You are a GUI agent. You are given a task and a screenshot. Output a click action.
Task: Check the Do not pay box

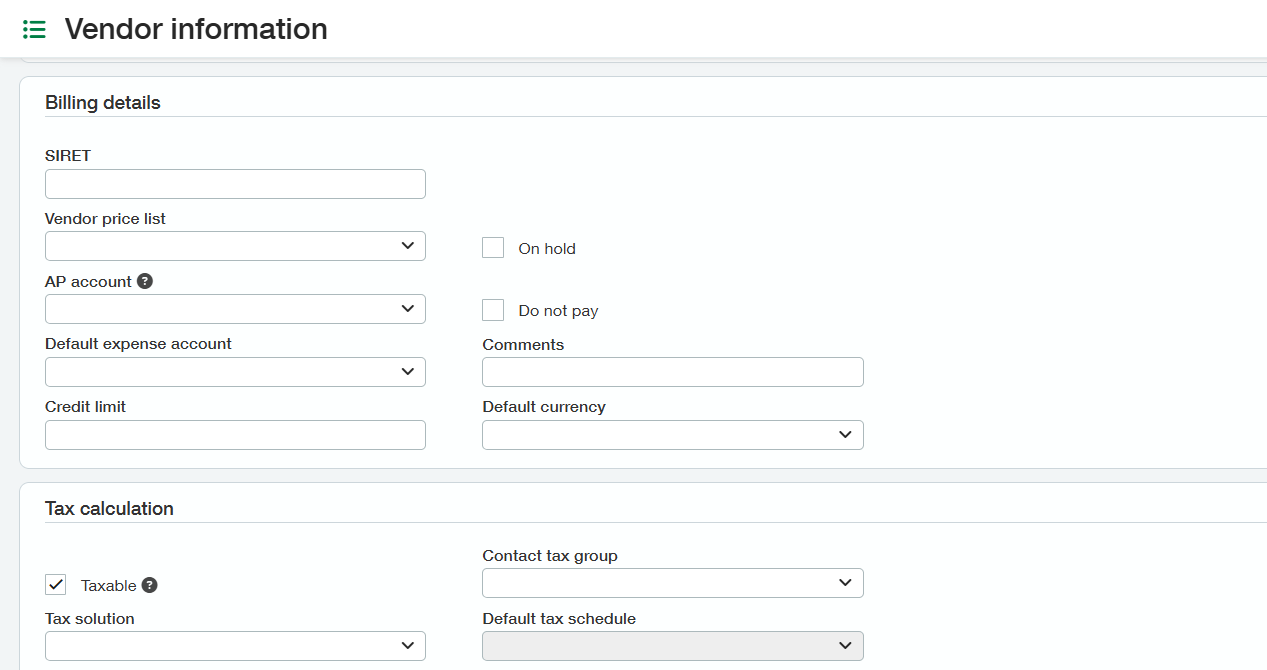pos(493,310)
